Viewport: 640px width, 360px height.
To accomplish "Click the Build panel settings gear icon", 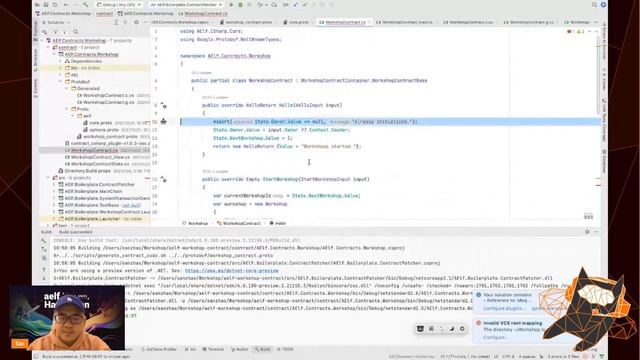I will (x=587, y=231).
